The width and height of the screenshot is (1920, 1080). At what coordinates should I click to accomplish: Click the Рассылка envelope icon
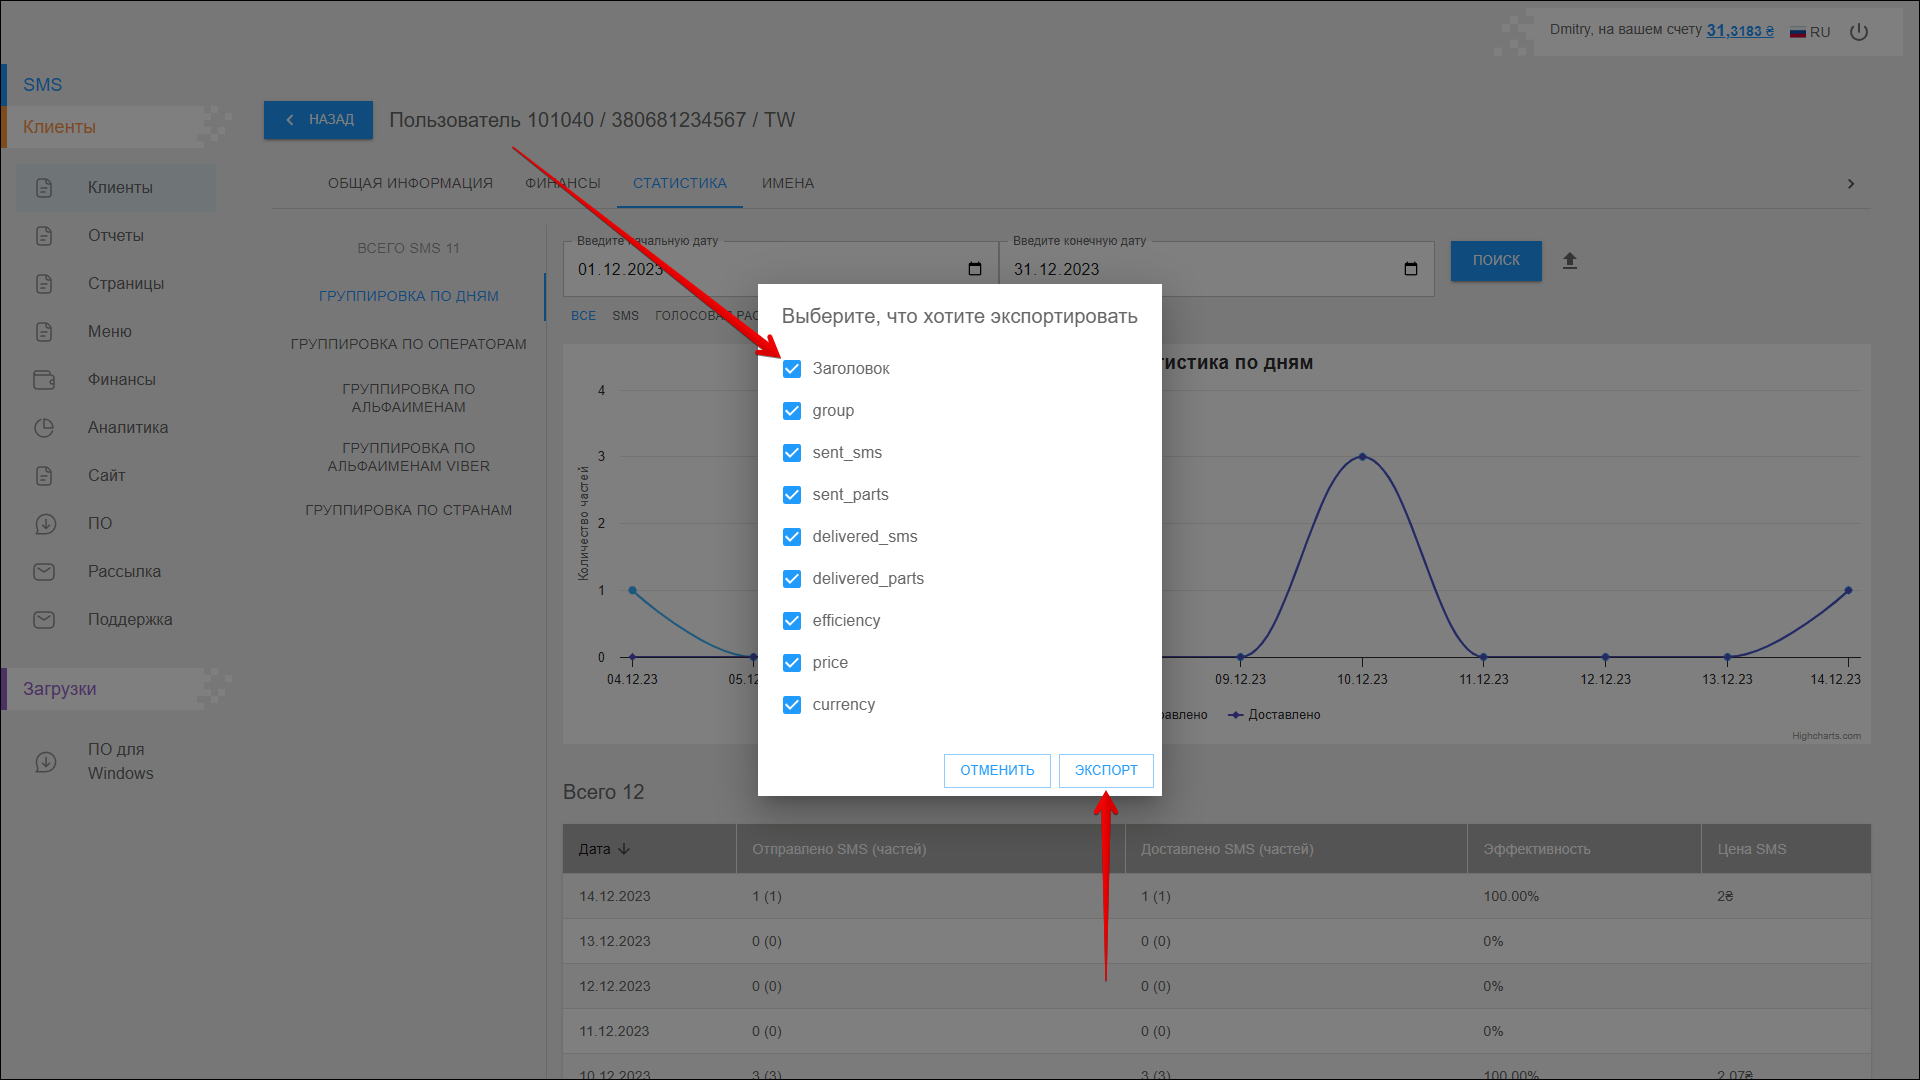coord(44,572)
